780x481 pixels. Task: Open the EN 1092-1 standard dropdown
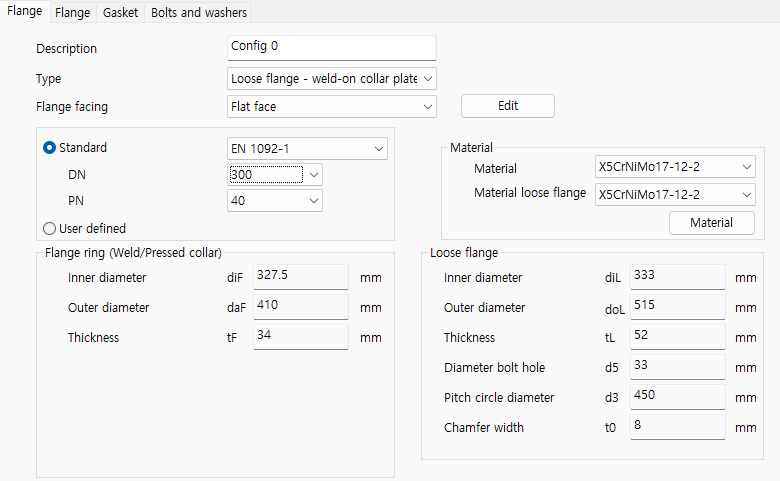[x=307, y=148]
